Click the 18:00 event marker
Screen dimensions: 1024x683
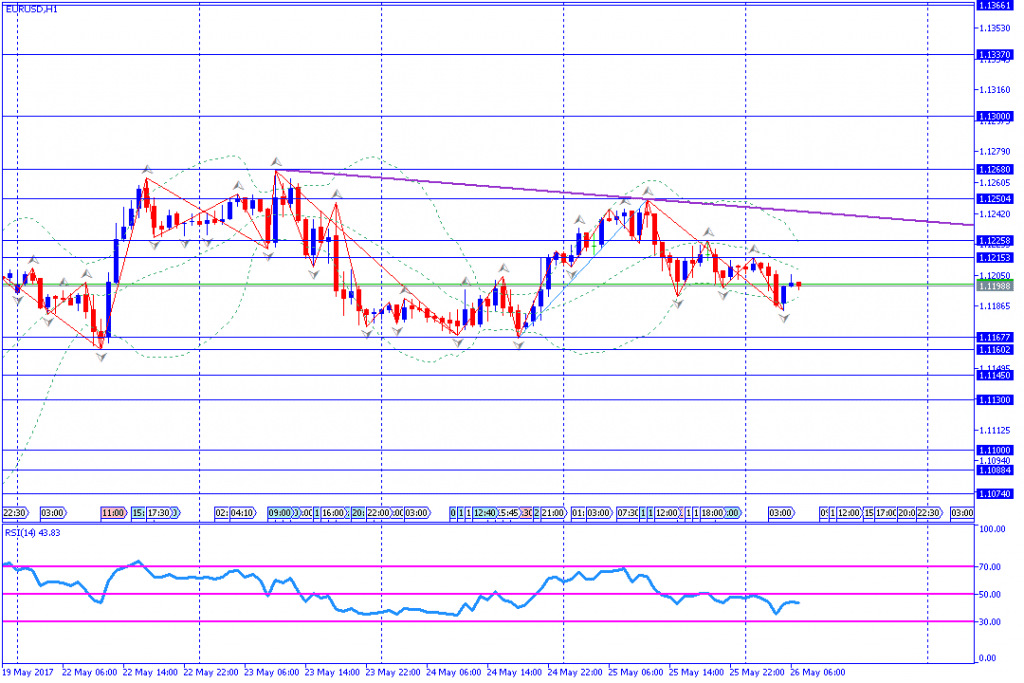pyautogui.click(x=713, y=513)
